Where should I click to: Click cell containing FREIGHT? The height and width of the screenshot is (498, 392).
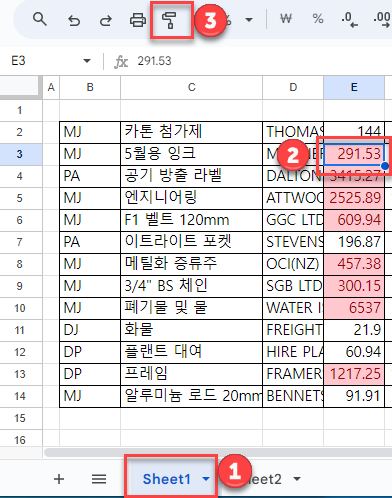(293, 330)
